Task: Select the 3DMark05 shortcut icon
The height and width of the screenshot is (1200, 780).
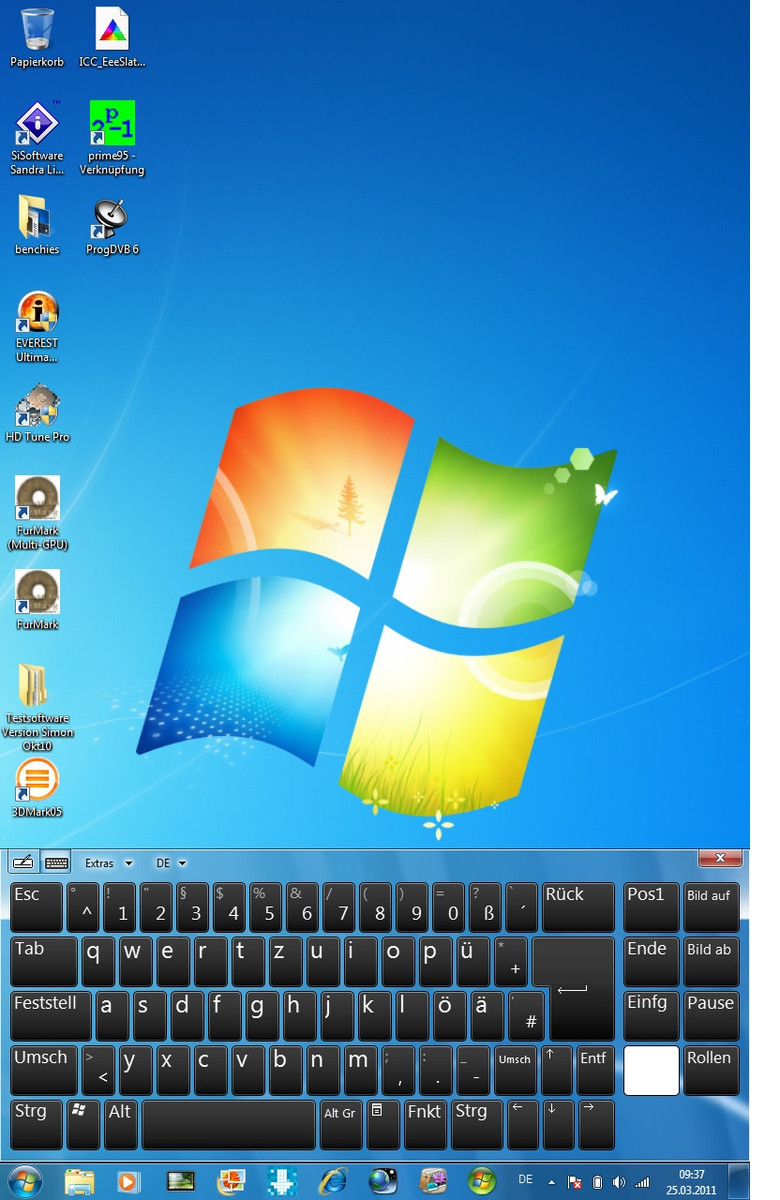Action: tap(37, 788)
